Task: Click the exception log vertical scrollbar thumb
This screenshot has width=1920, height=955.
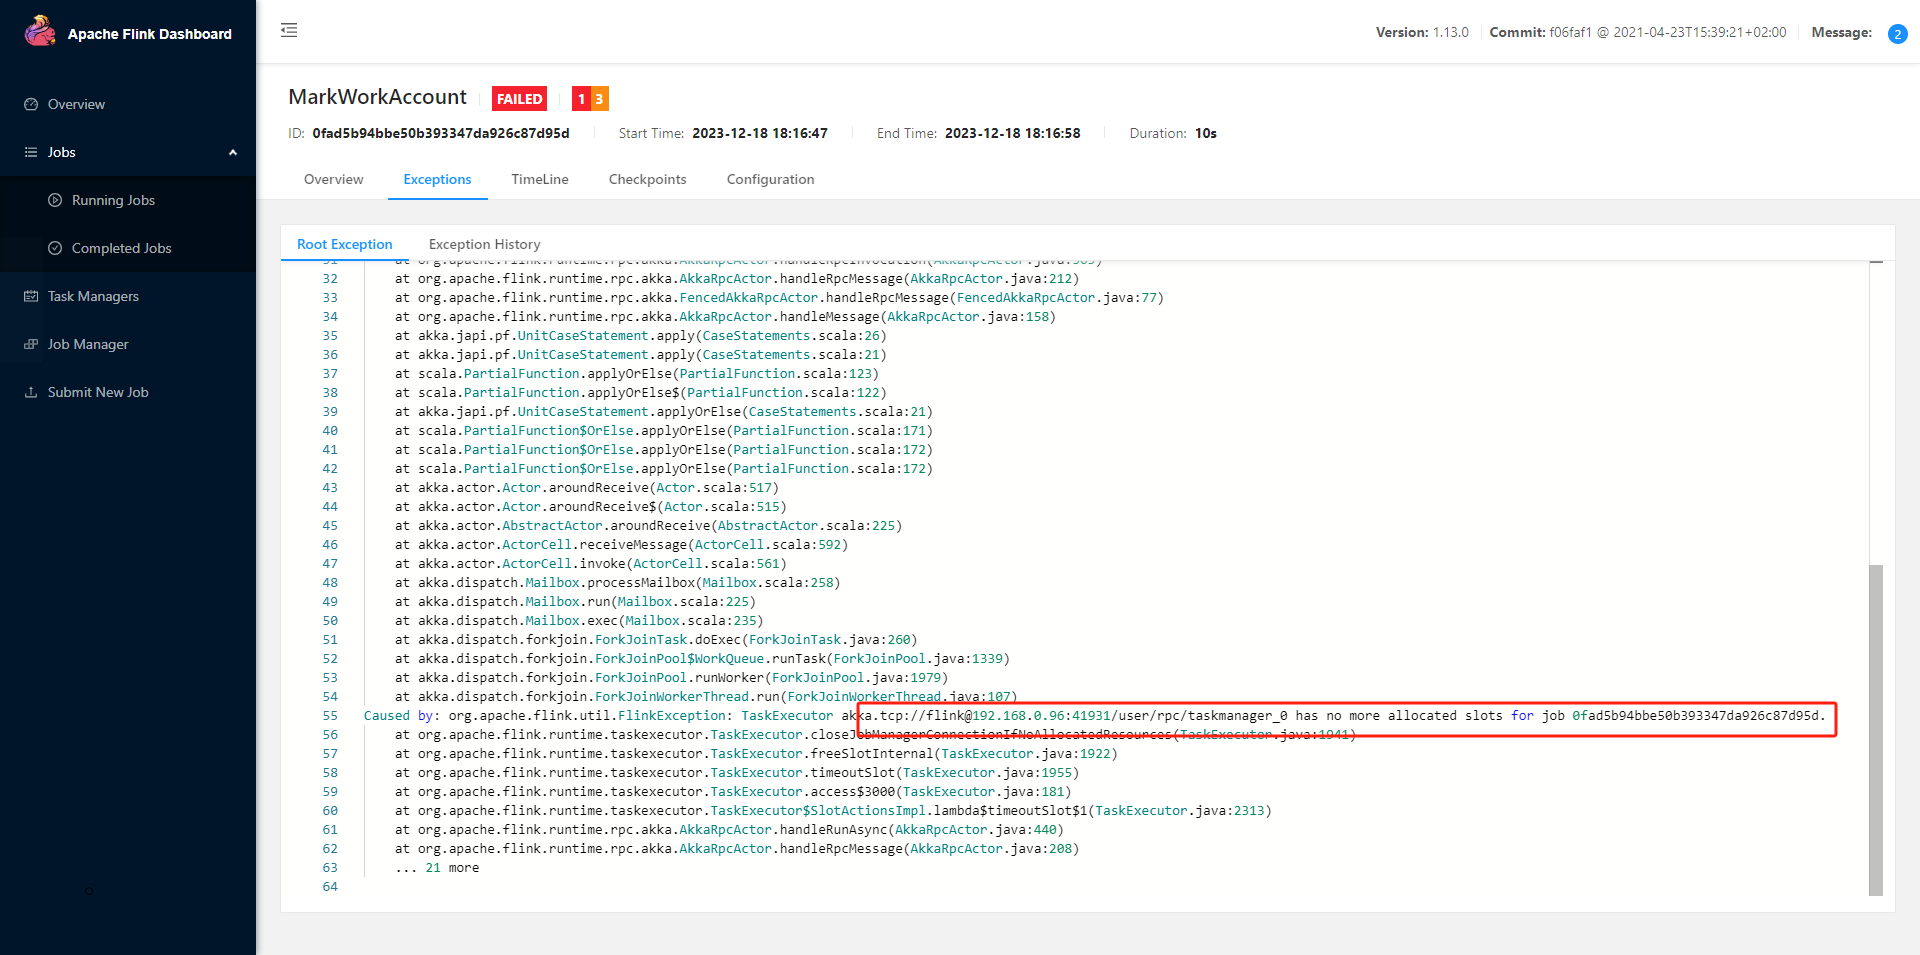Action: [x=1876, y=730]
